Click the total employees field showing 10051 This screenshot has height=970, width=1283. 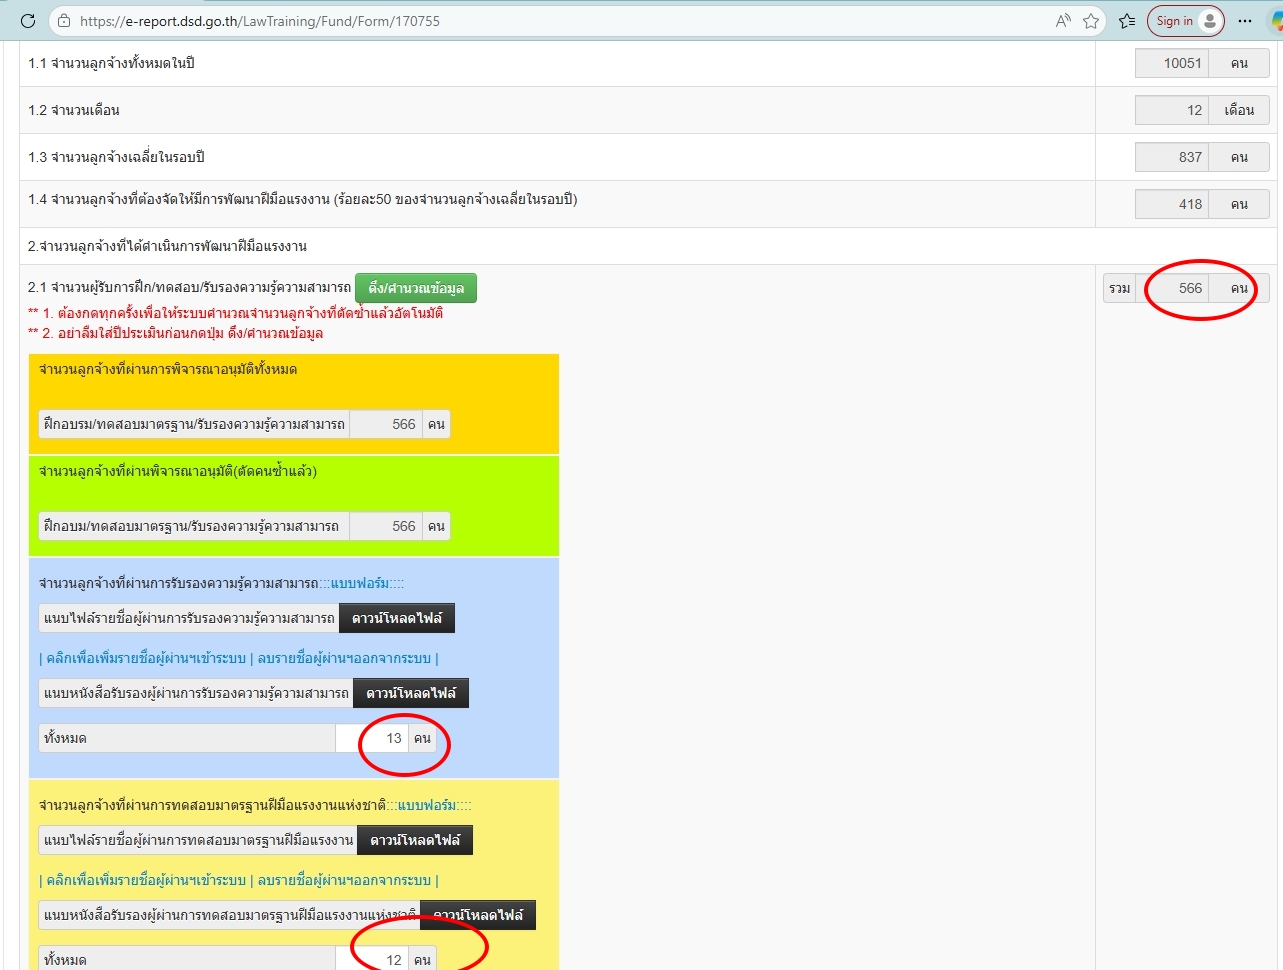1172,63
